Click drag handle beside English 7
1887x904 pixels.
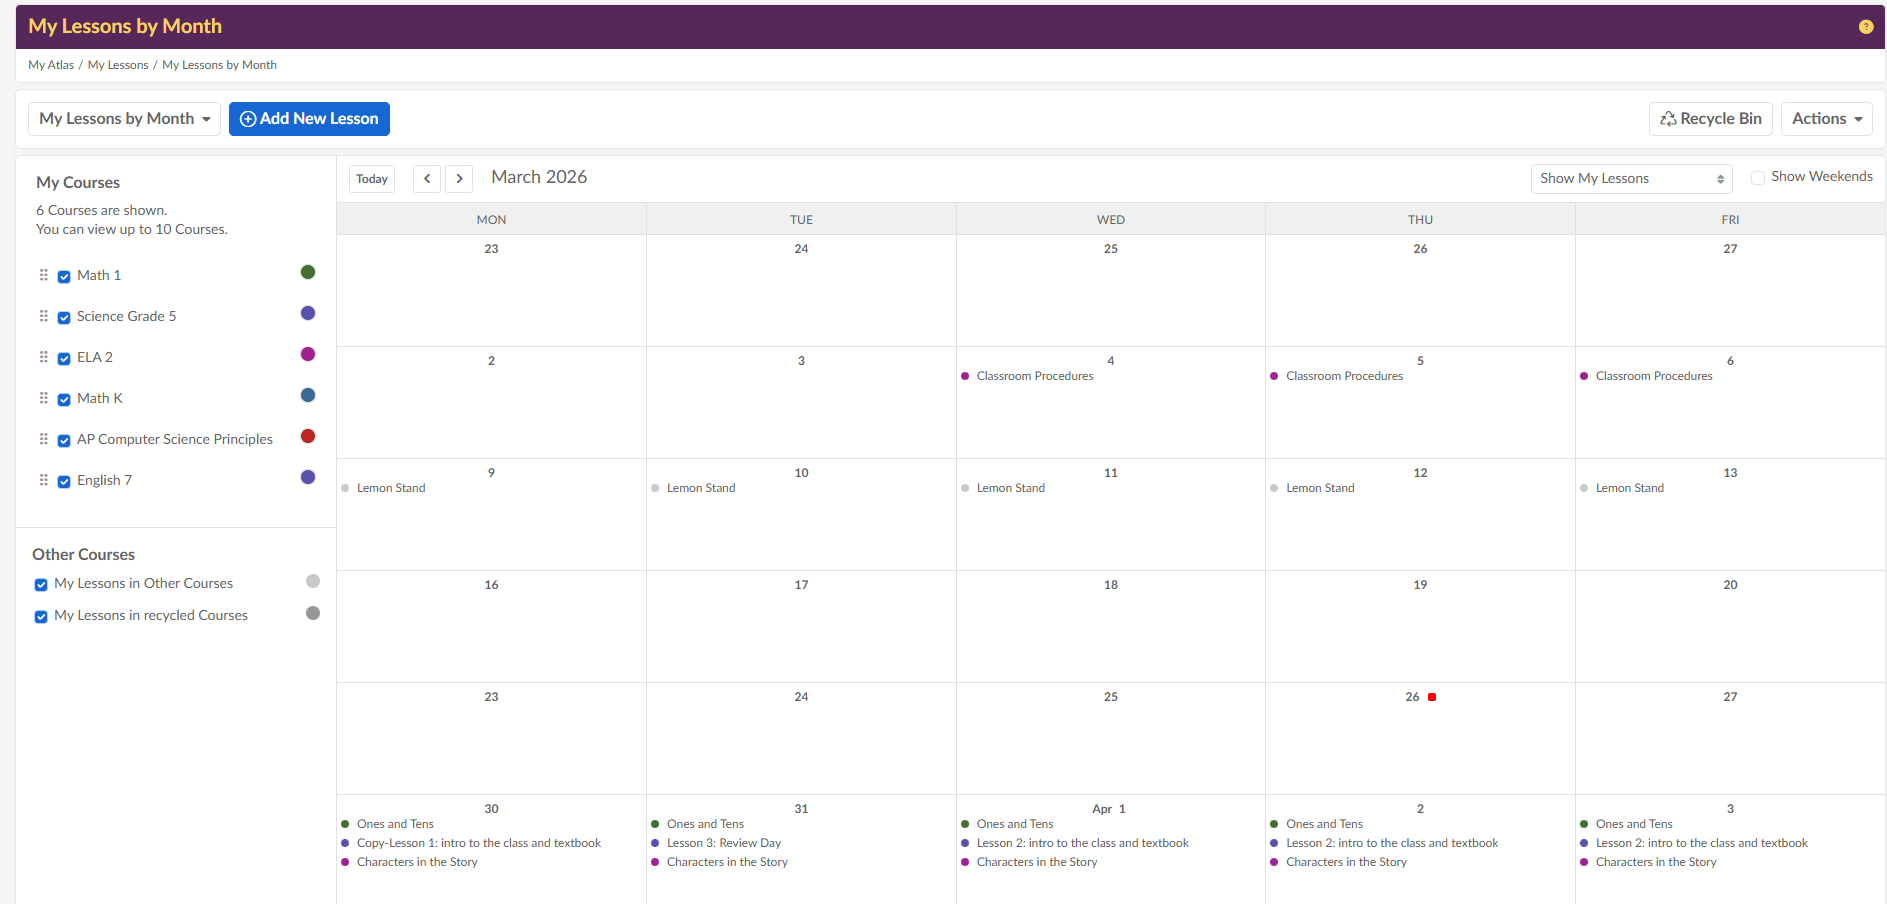(43, 480)
